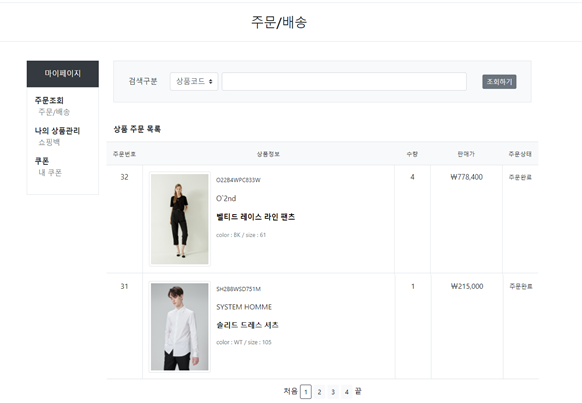Open the black pants product thumbnail
582x403 pixels.
pyautogui.click(x=180, y=219)
